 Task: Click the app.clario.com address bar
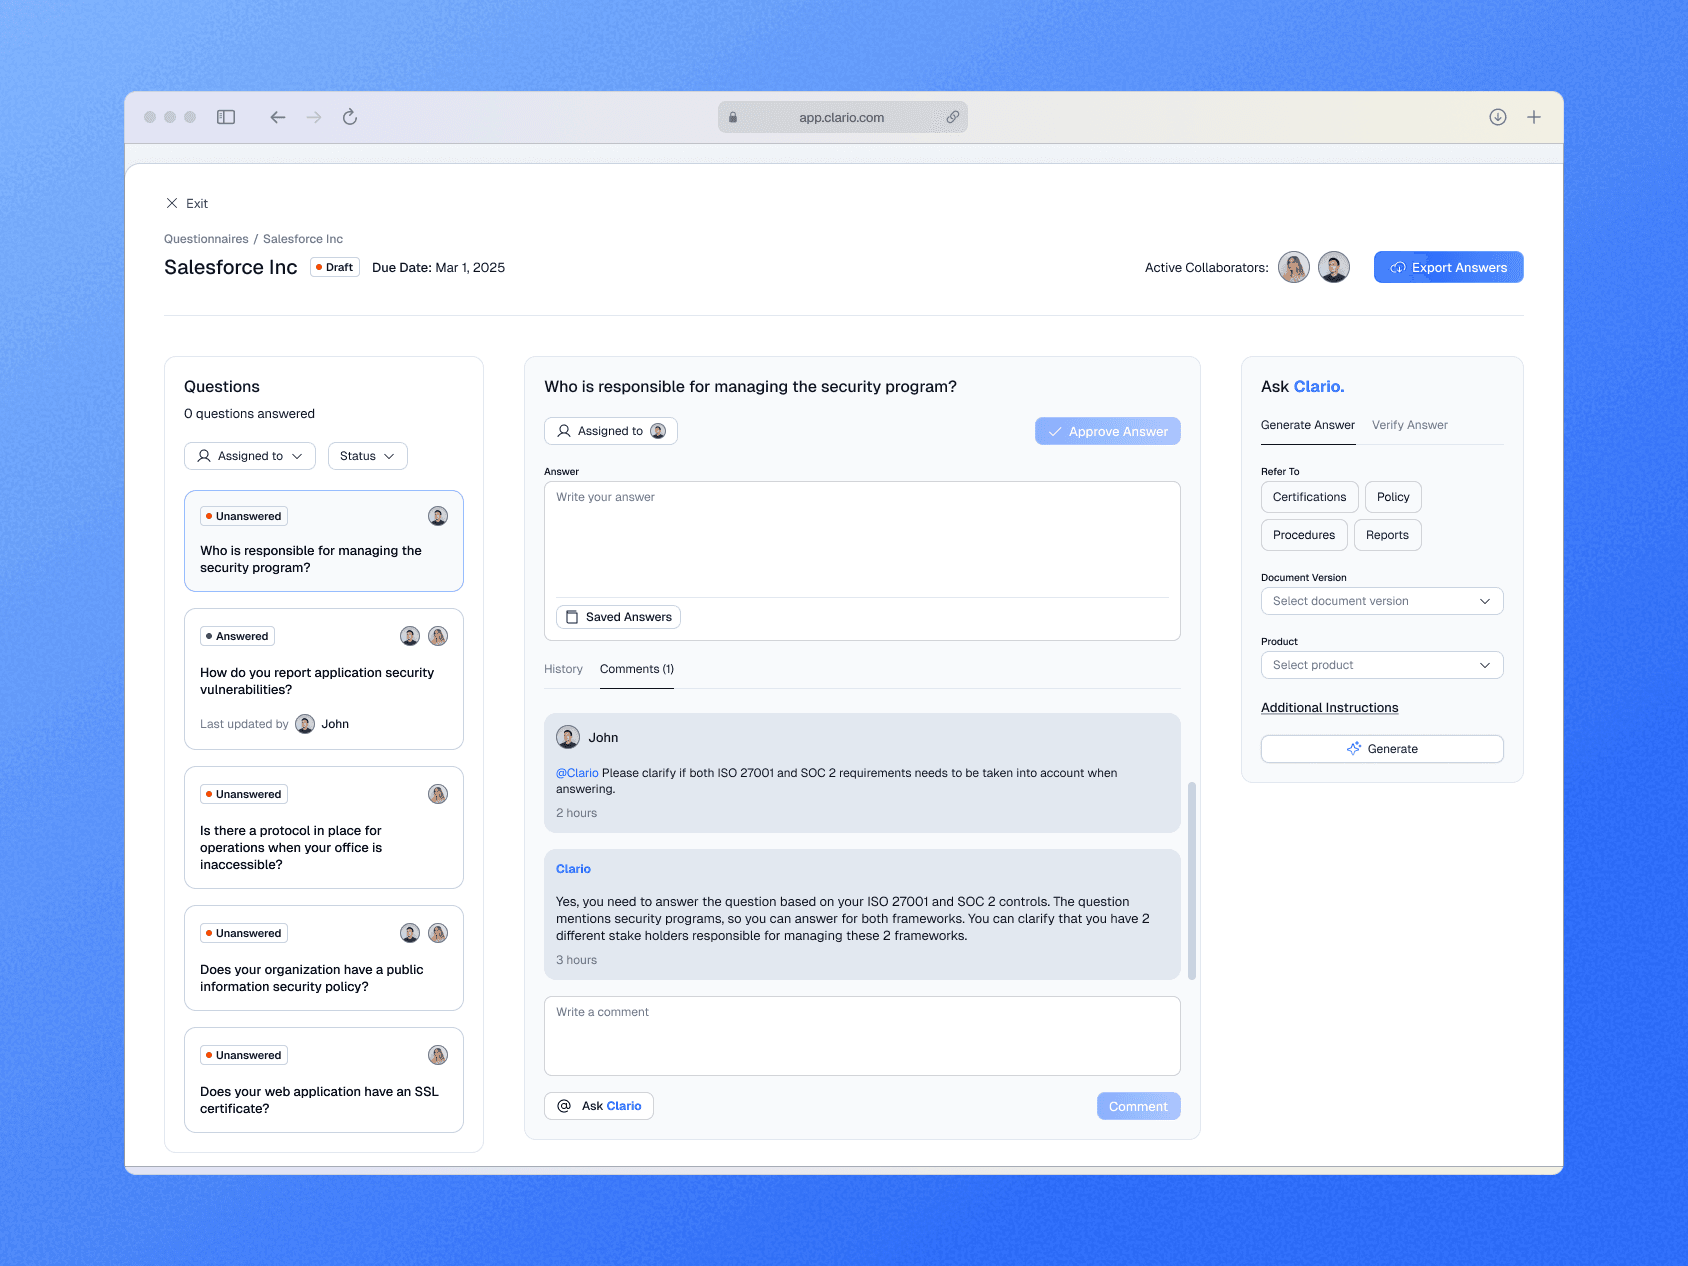(842, 117)
